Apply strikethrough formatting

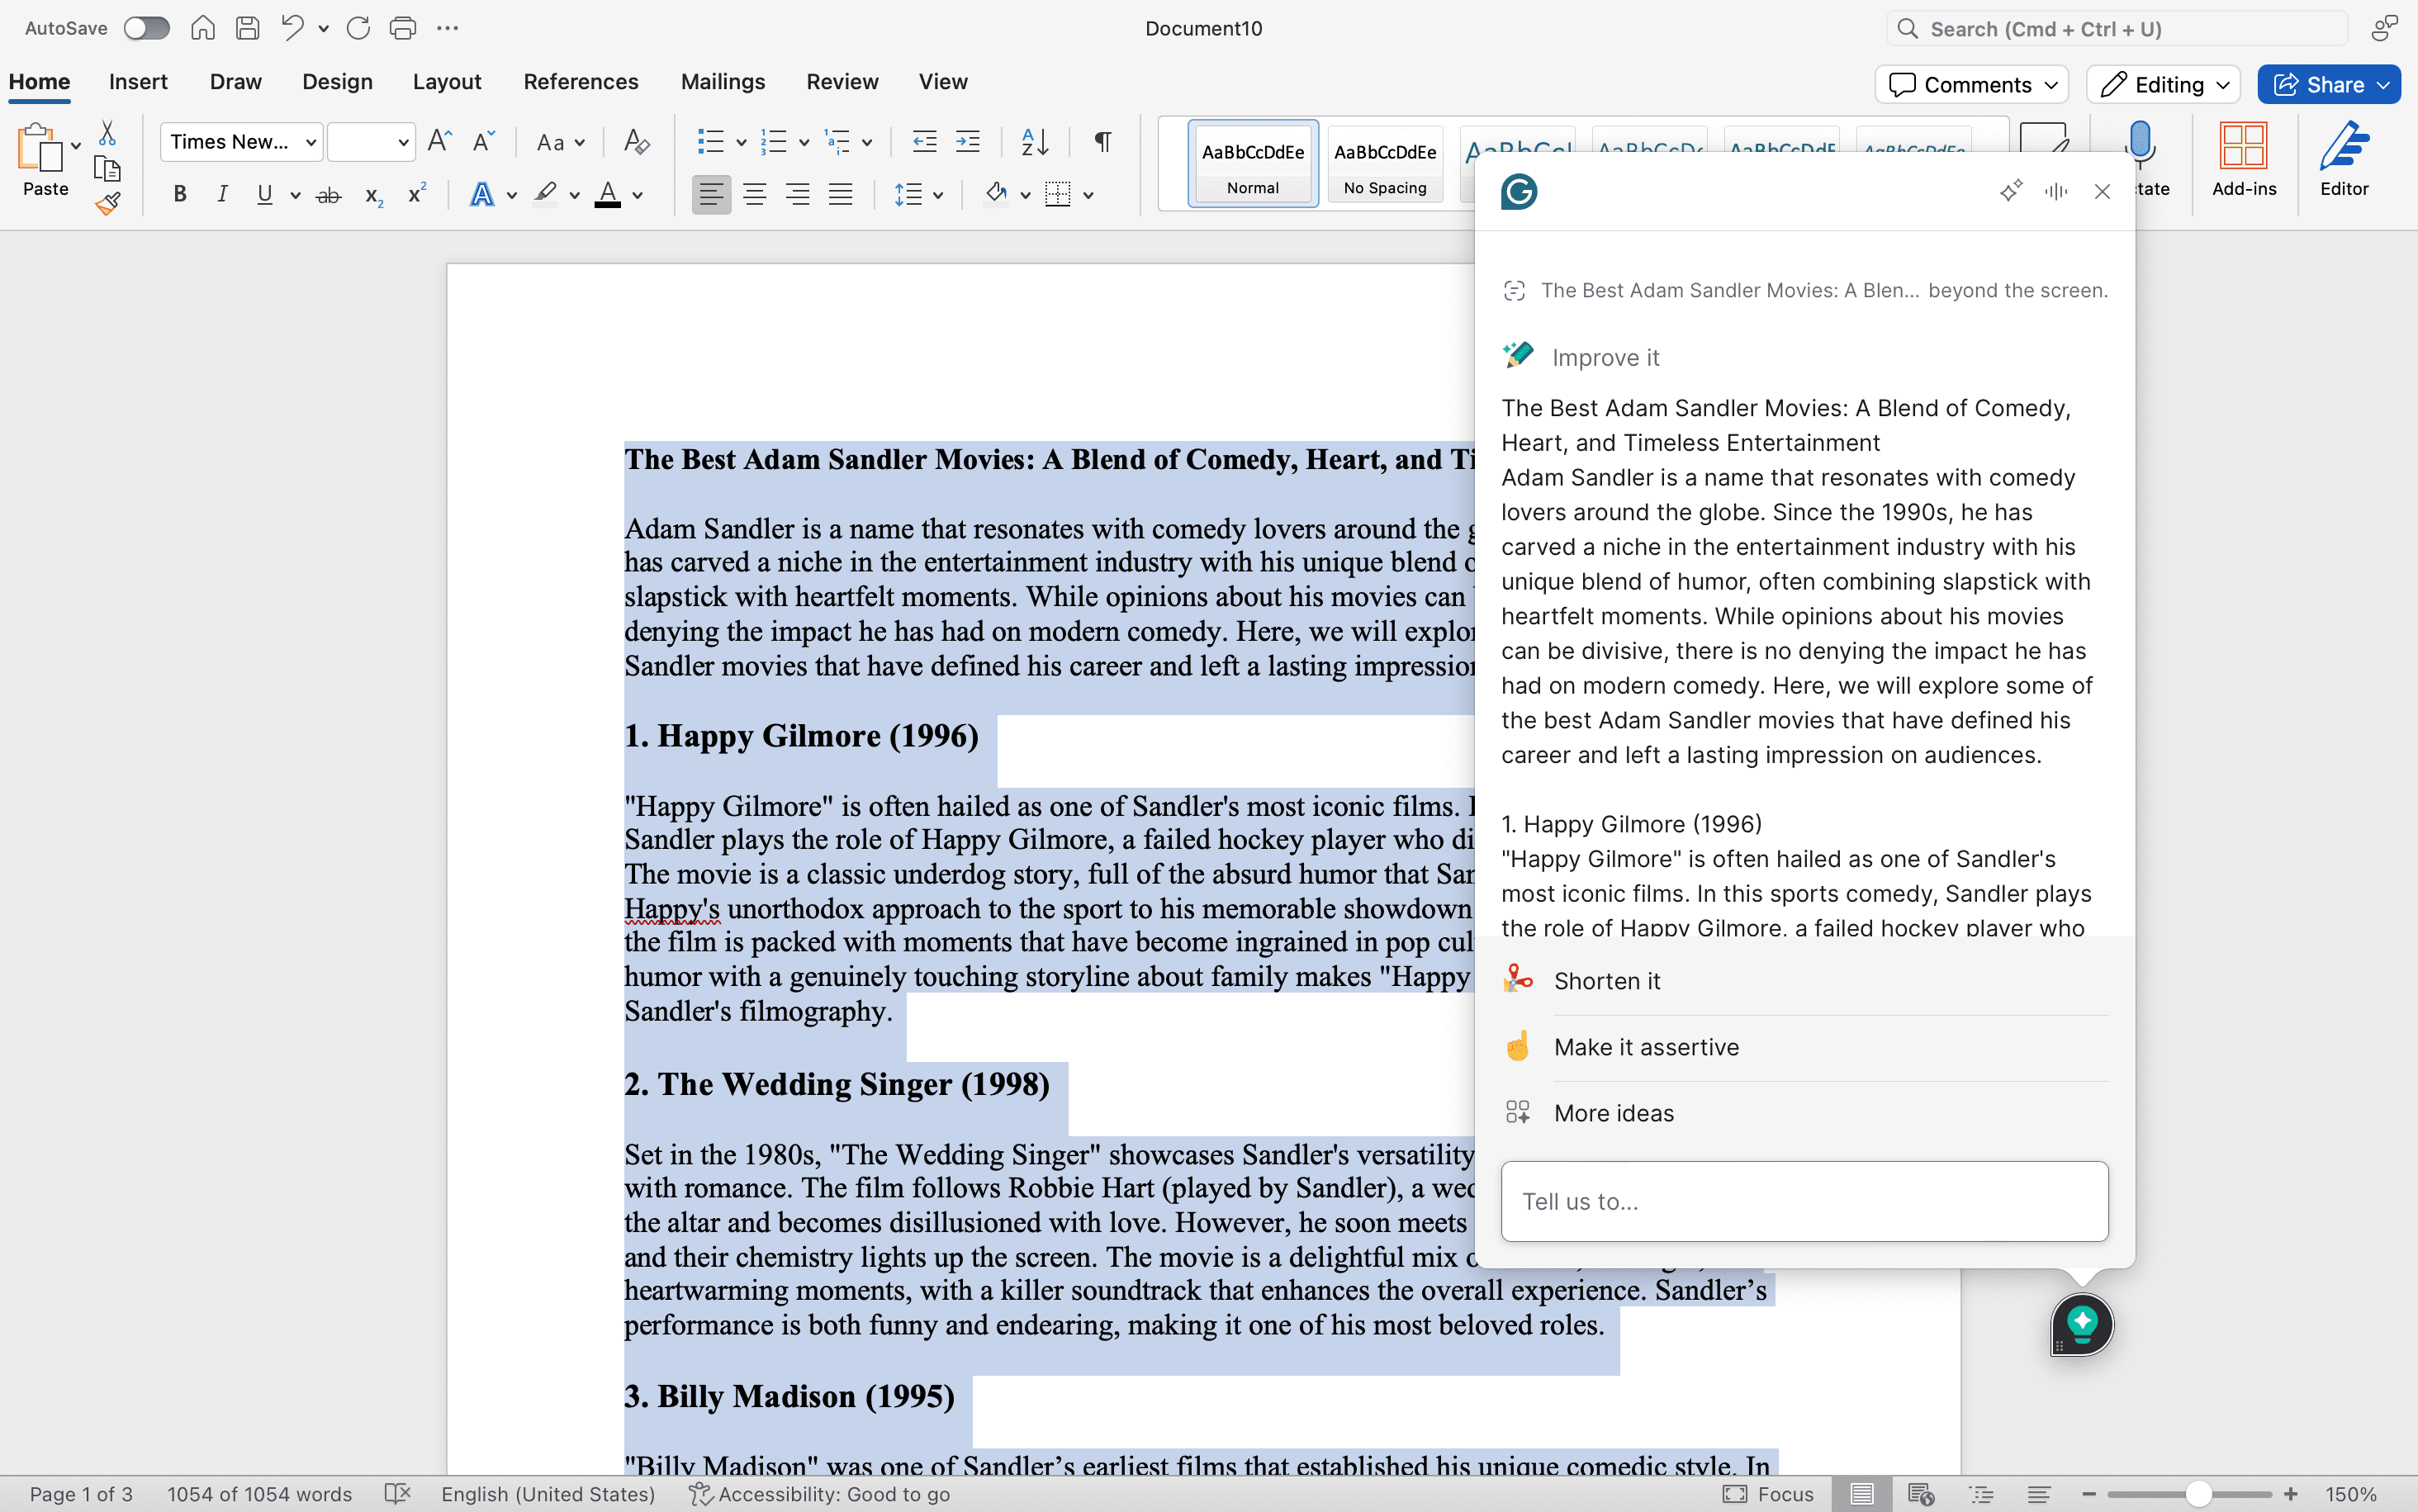coord(328,195)
